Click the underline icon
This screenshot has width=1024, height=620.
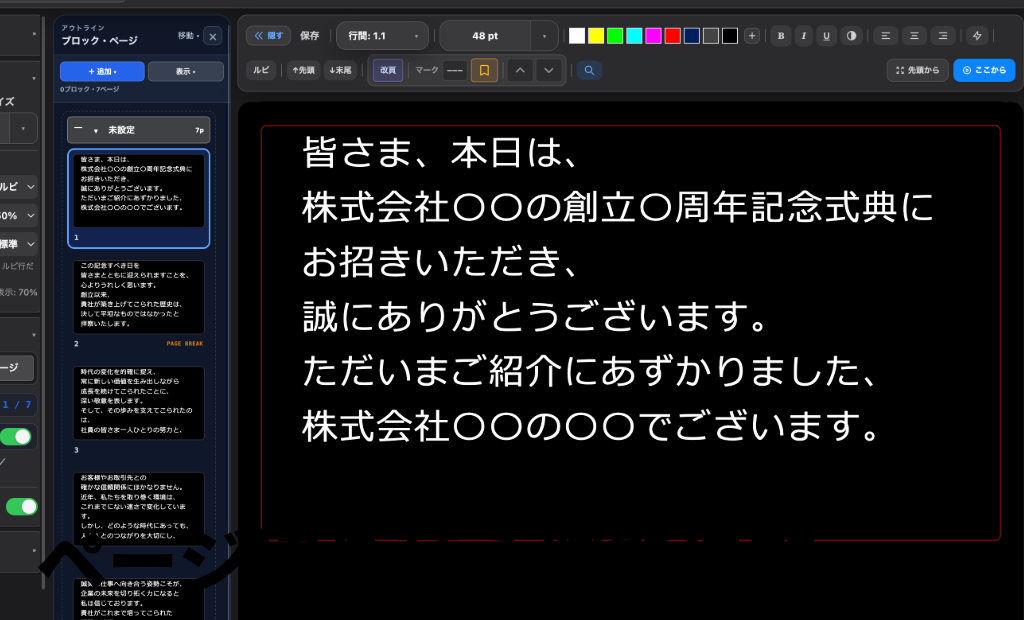[826, 36]
